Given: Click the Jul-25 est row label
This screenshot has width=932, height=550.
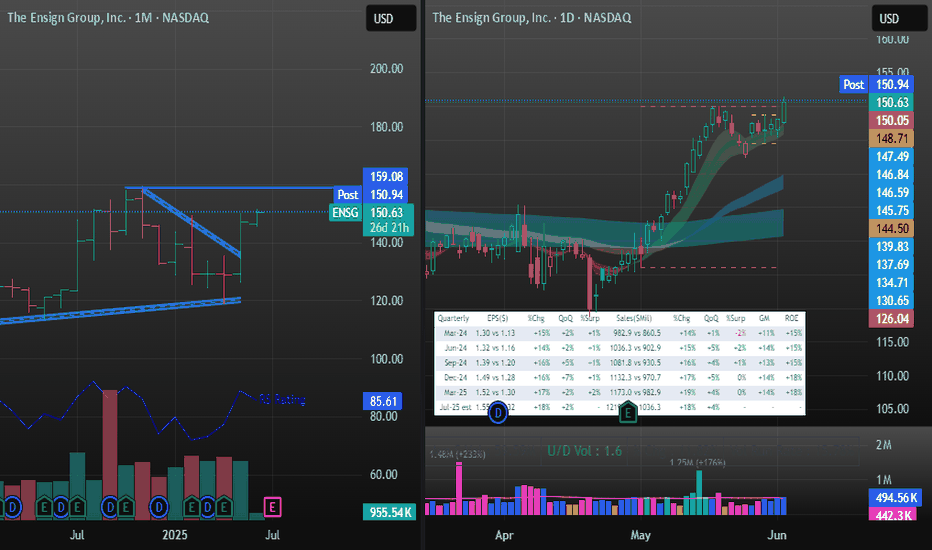Looking at the screenshot, I should 455,408.
